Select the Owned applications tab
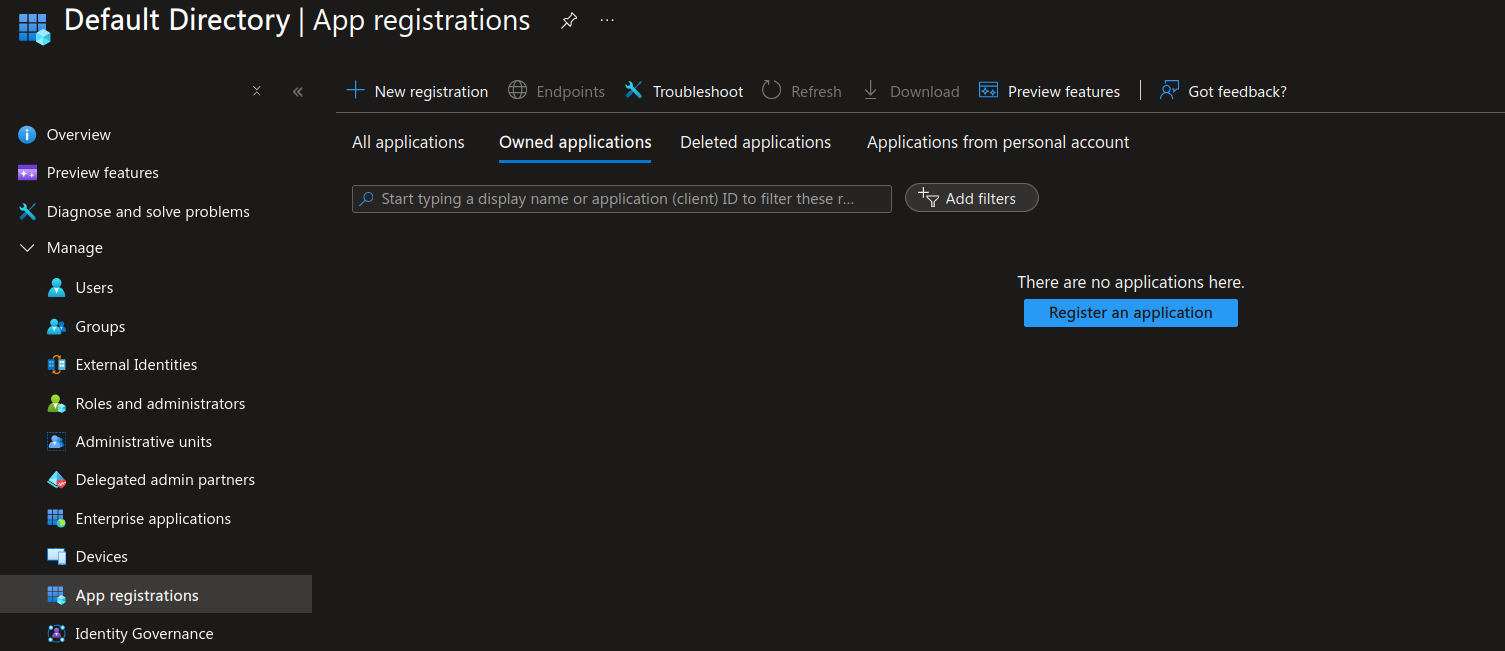The width and height of the screenshot is (1505, 651). (575, 142)
